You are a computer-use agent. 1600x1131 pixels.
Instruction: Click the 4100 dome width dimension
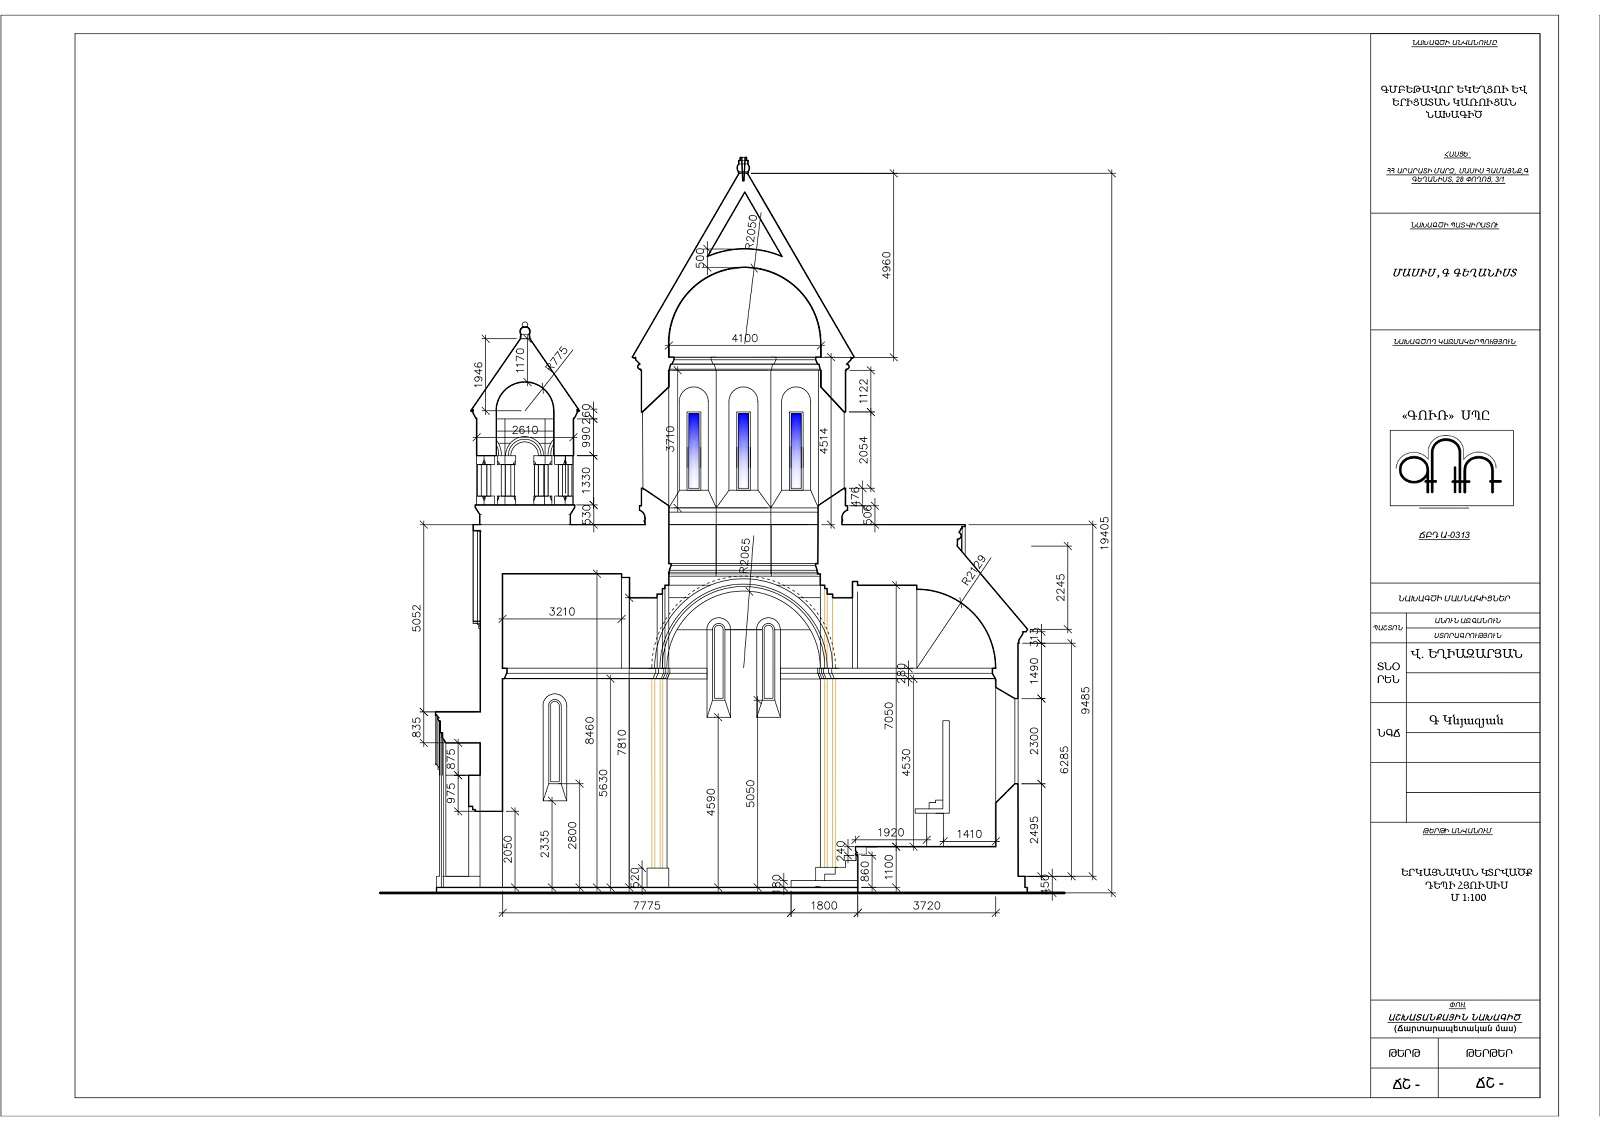pos(745,338)
